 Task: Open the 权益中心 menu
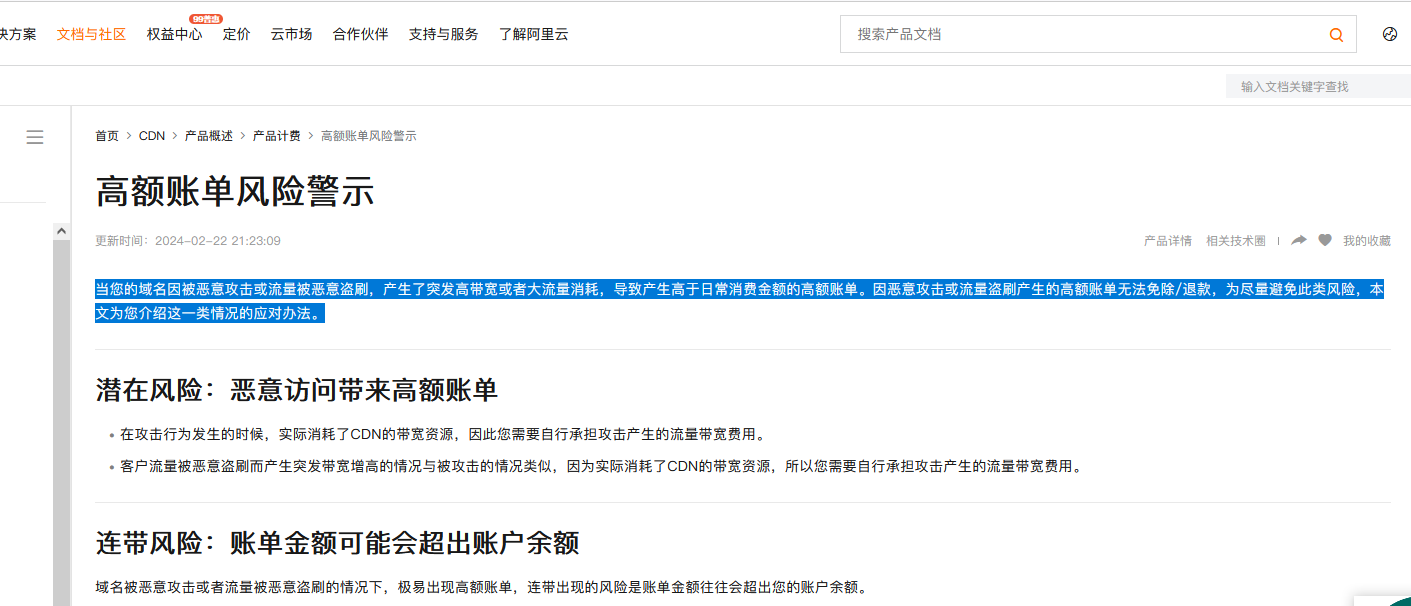click(174, 34)
